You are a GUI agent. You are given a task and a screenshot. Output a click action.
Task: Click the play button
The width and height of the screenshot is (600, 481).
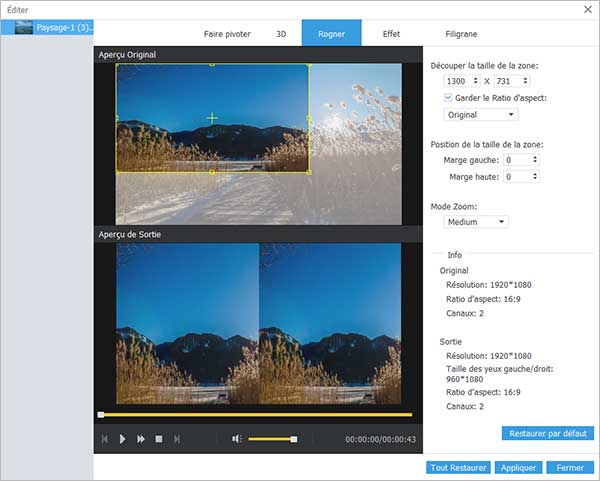coord(123,439)
